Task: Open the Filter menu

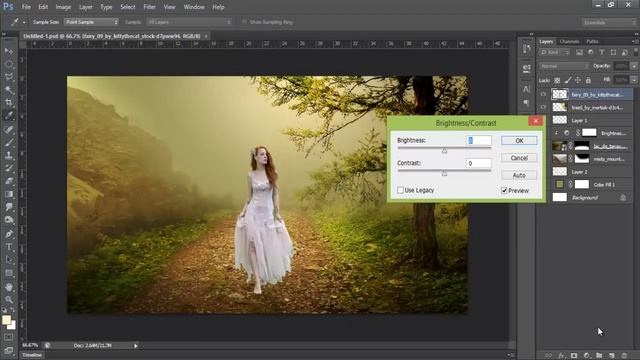Action: pos(149,7)
